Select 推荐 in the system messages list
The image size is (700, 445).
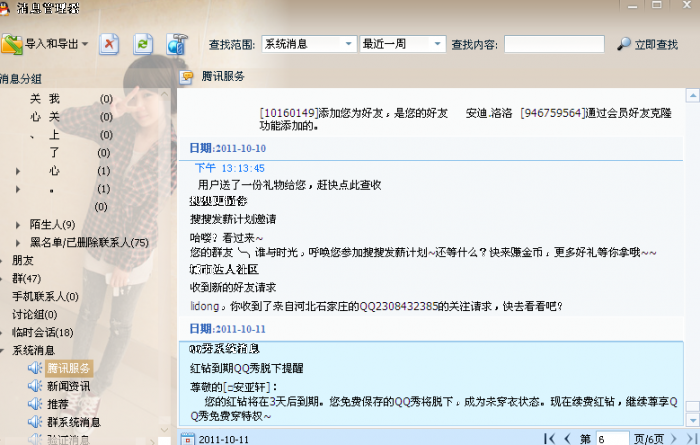tap(58, 404)
